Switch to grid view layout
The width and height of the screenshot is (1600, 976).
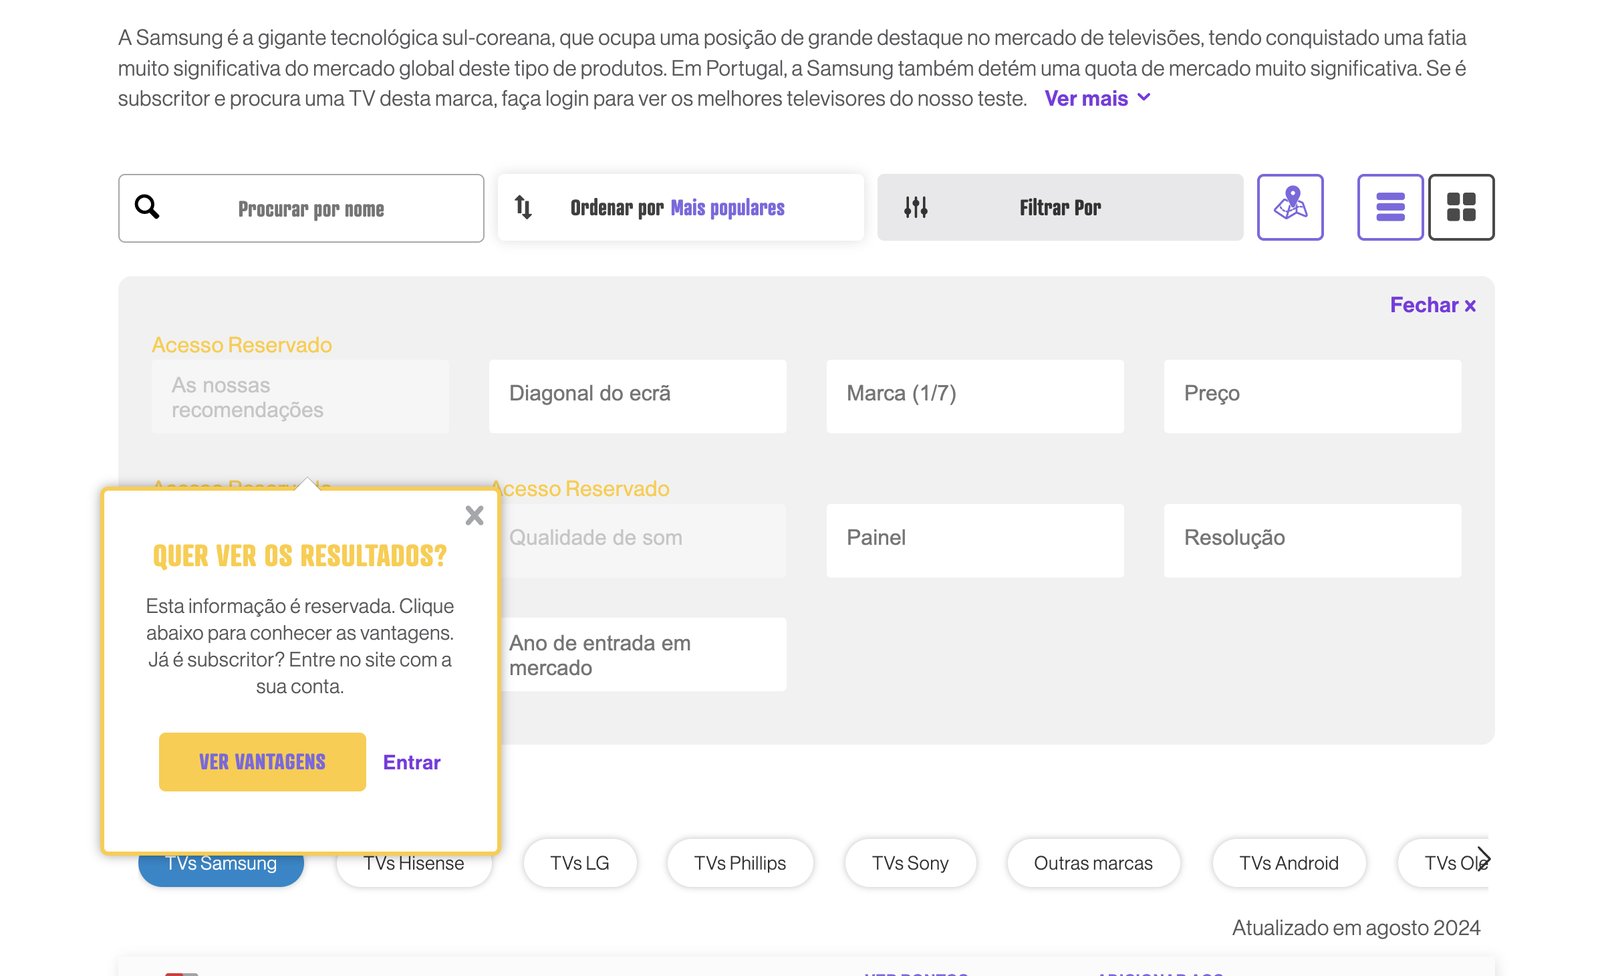[1461, 207]
